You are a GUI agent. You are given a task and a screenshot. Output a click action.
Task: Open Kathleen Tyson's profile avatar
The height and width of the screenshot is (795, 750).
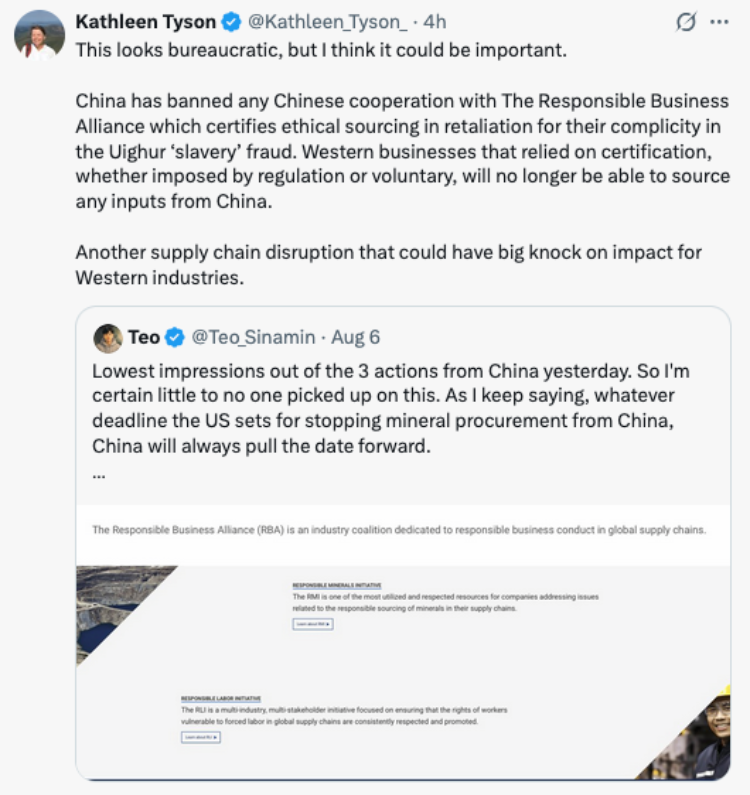tap(40, 35)
